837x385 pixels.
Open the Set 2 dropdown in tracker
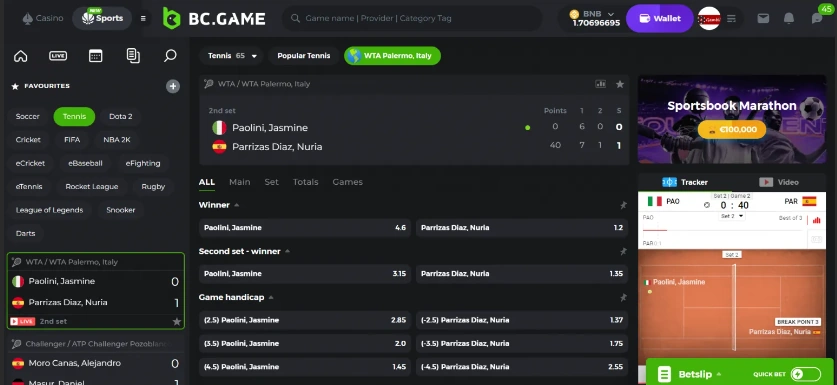(x=732, y=216)
